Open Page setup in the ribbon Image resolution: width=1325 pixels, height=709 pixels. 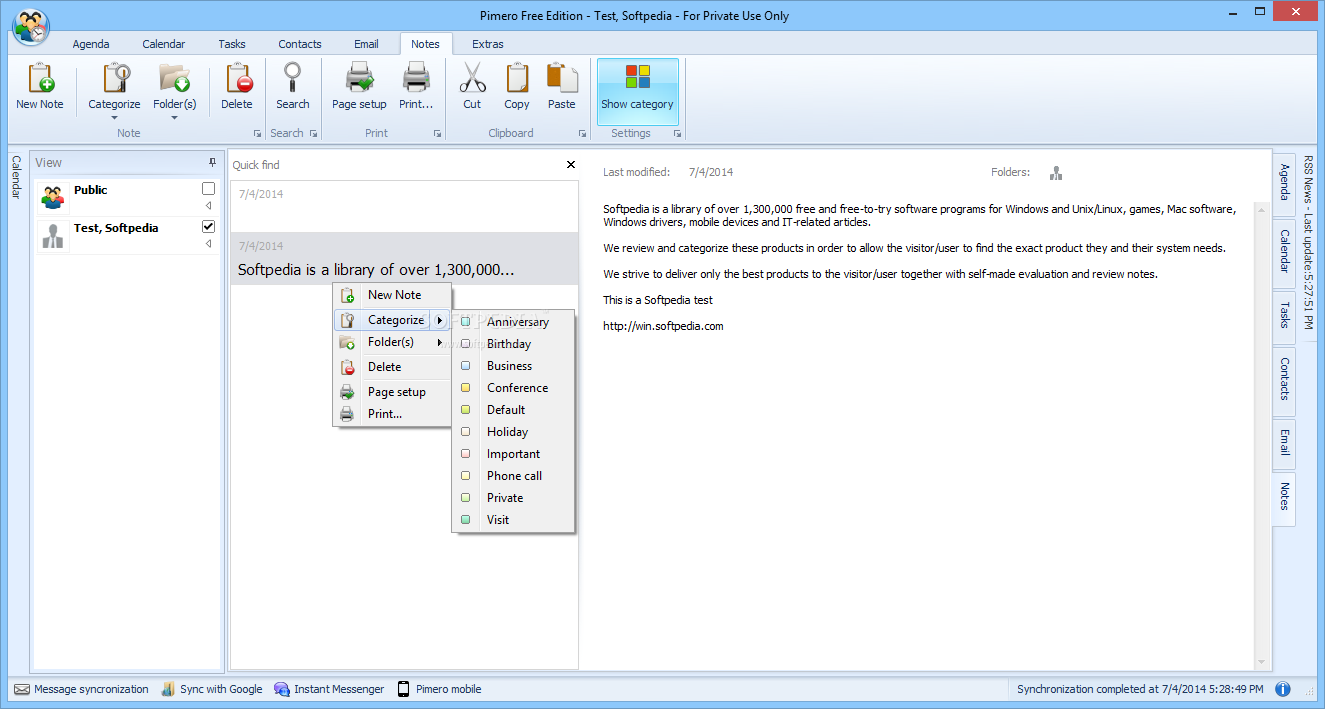click(359, 86)
